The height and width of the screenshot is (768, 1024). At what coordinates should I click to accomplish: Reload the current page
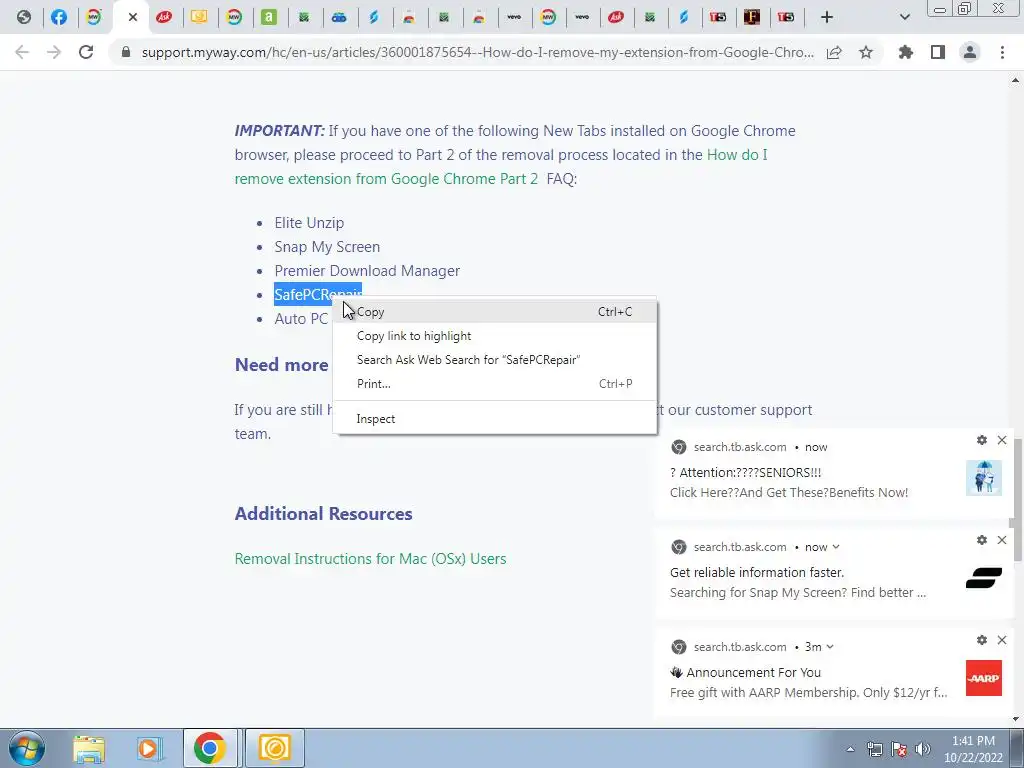pos(86,52)
